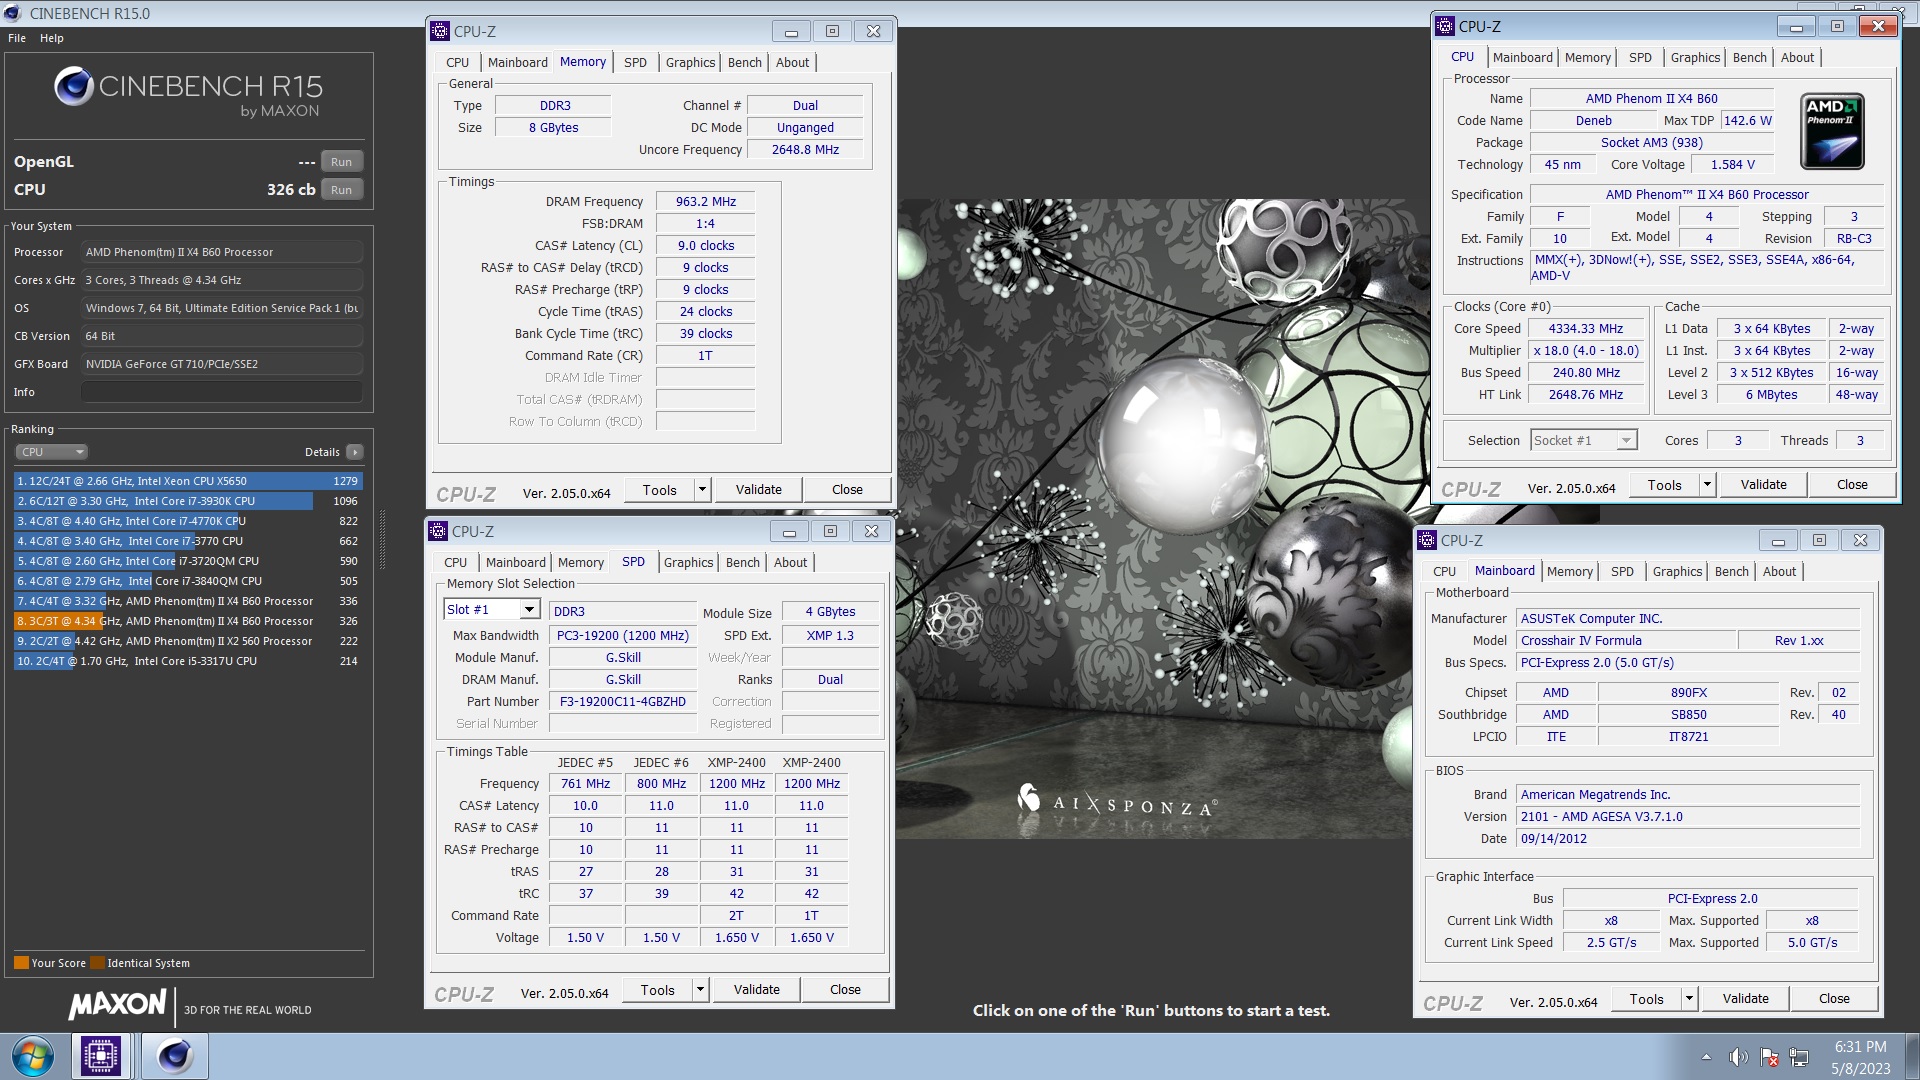Click the volume speaker tray icon
Image resolution: width=1920 pixels, height=1080 pixels.
[x=1739, y=1057]
